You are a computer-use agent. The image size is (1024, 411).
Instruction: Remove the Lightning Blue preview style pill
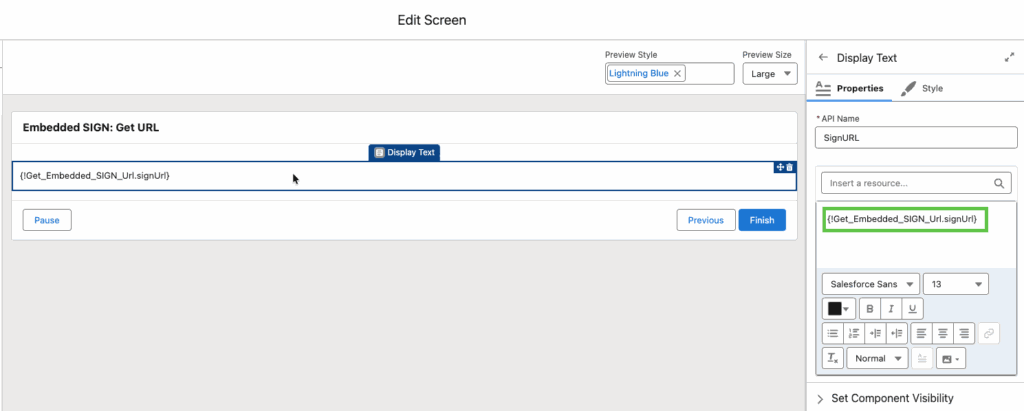coord(677,74)
